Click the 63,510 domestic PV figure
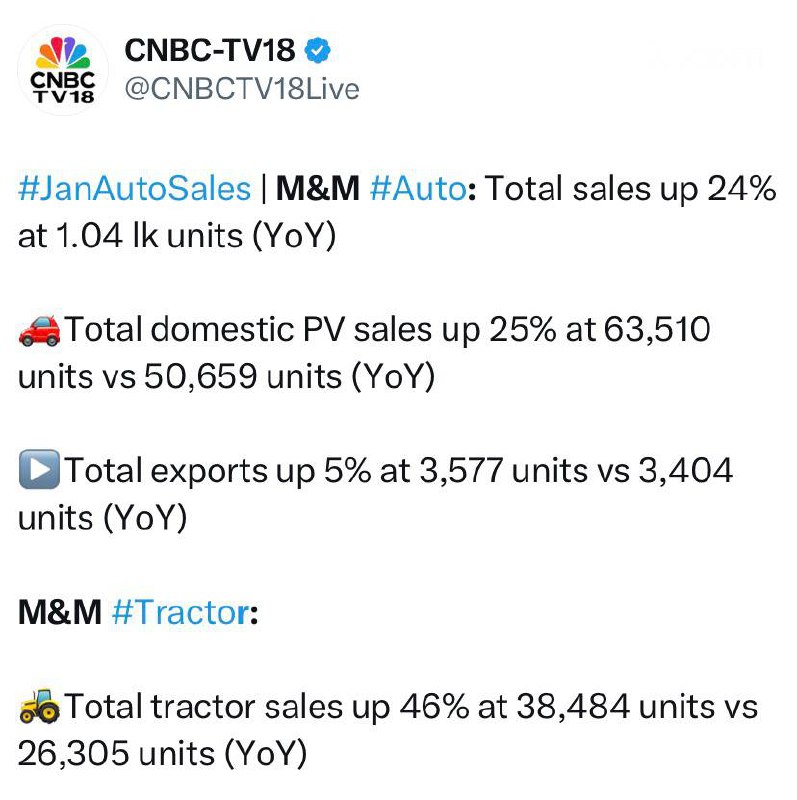 click(657, 330)
